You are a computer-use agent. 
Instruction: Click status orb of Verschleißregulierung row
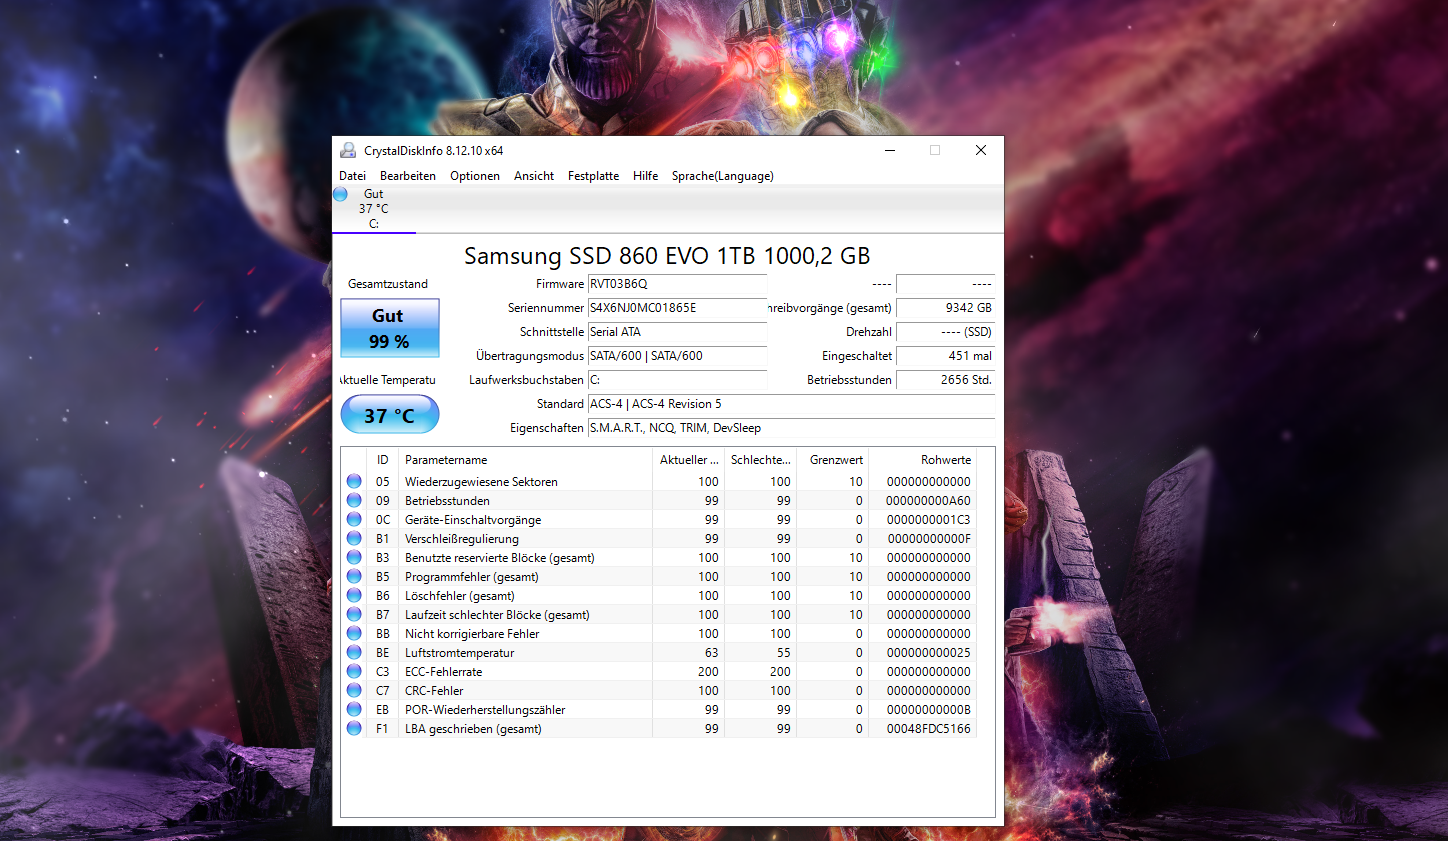point(354,538)
